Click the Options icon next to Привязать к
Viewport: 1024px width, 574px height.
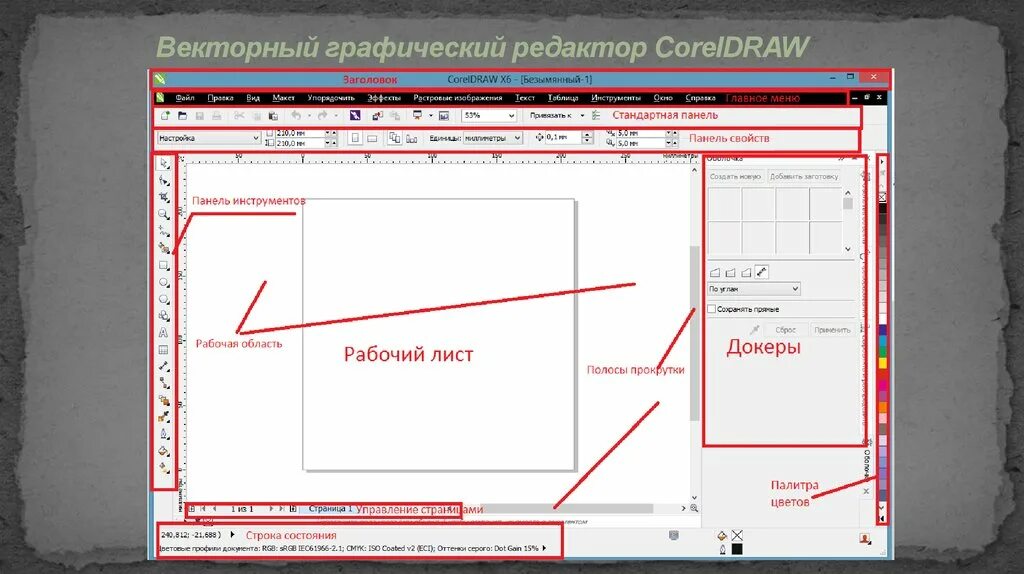[596, 116]
